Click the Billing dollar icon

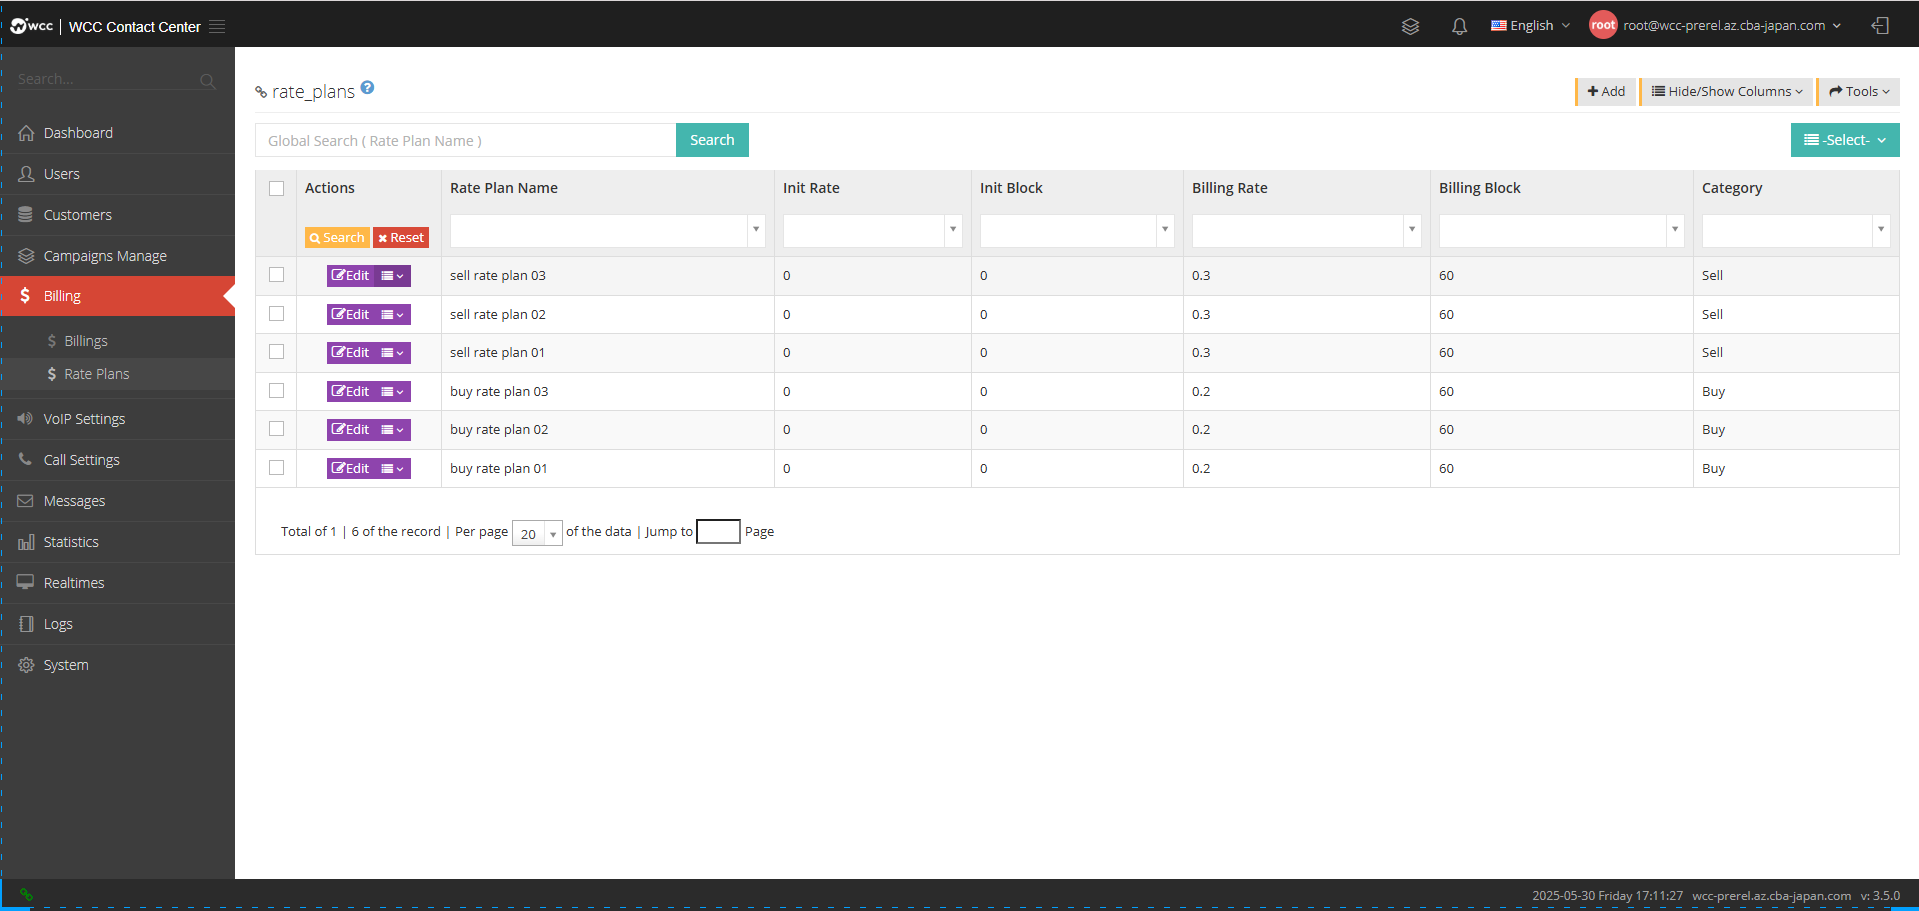click(25, 296)
